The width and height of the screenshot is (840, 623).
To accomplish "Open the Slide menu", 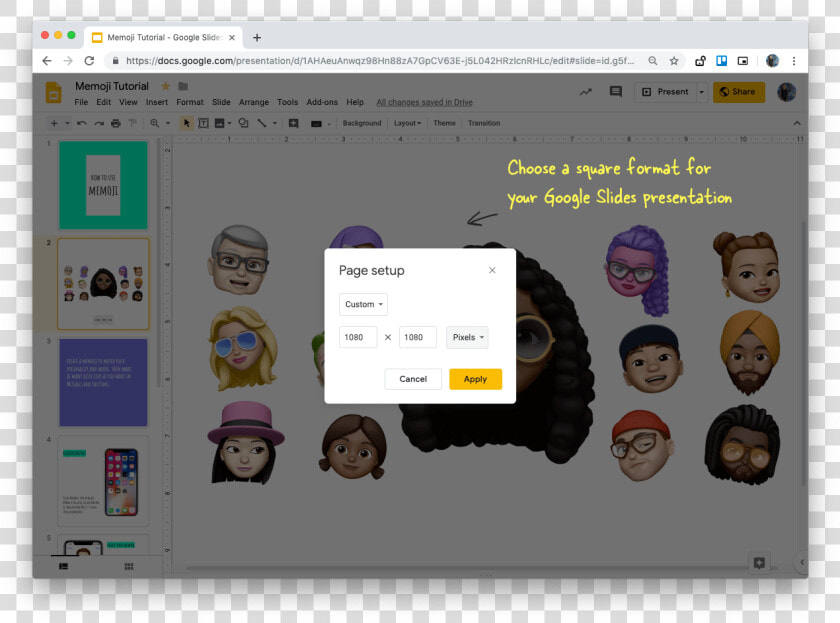I will 221,102.
